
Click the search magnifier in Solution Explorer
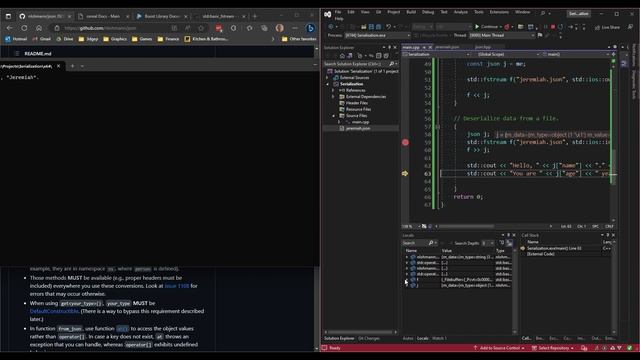tap(391, 64)
